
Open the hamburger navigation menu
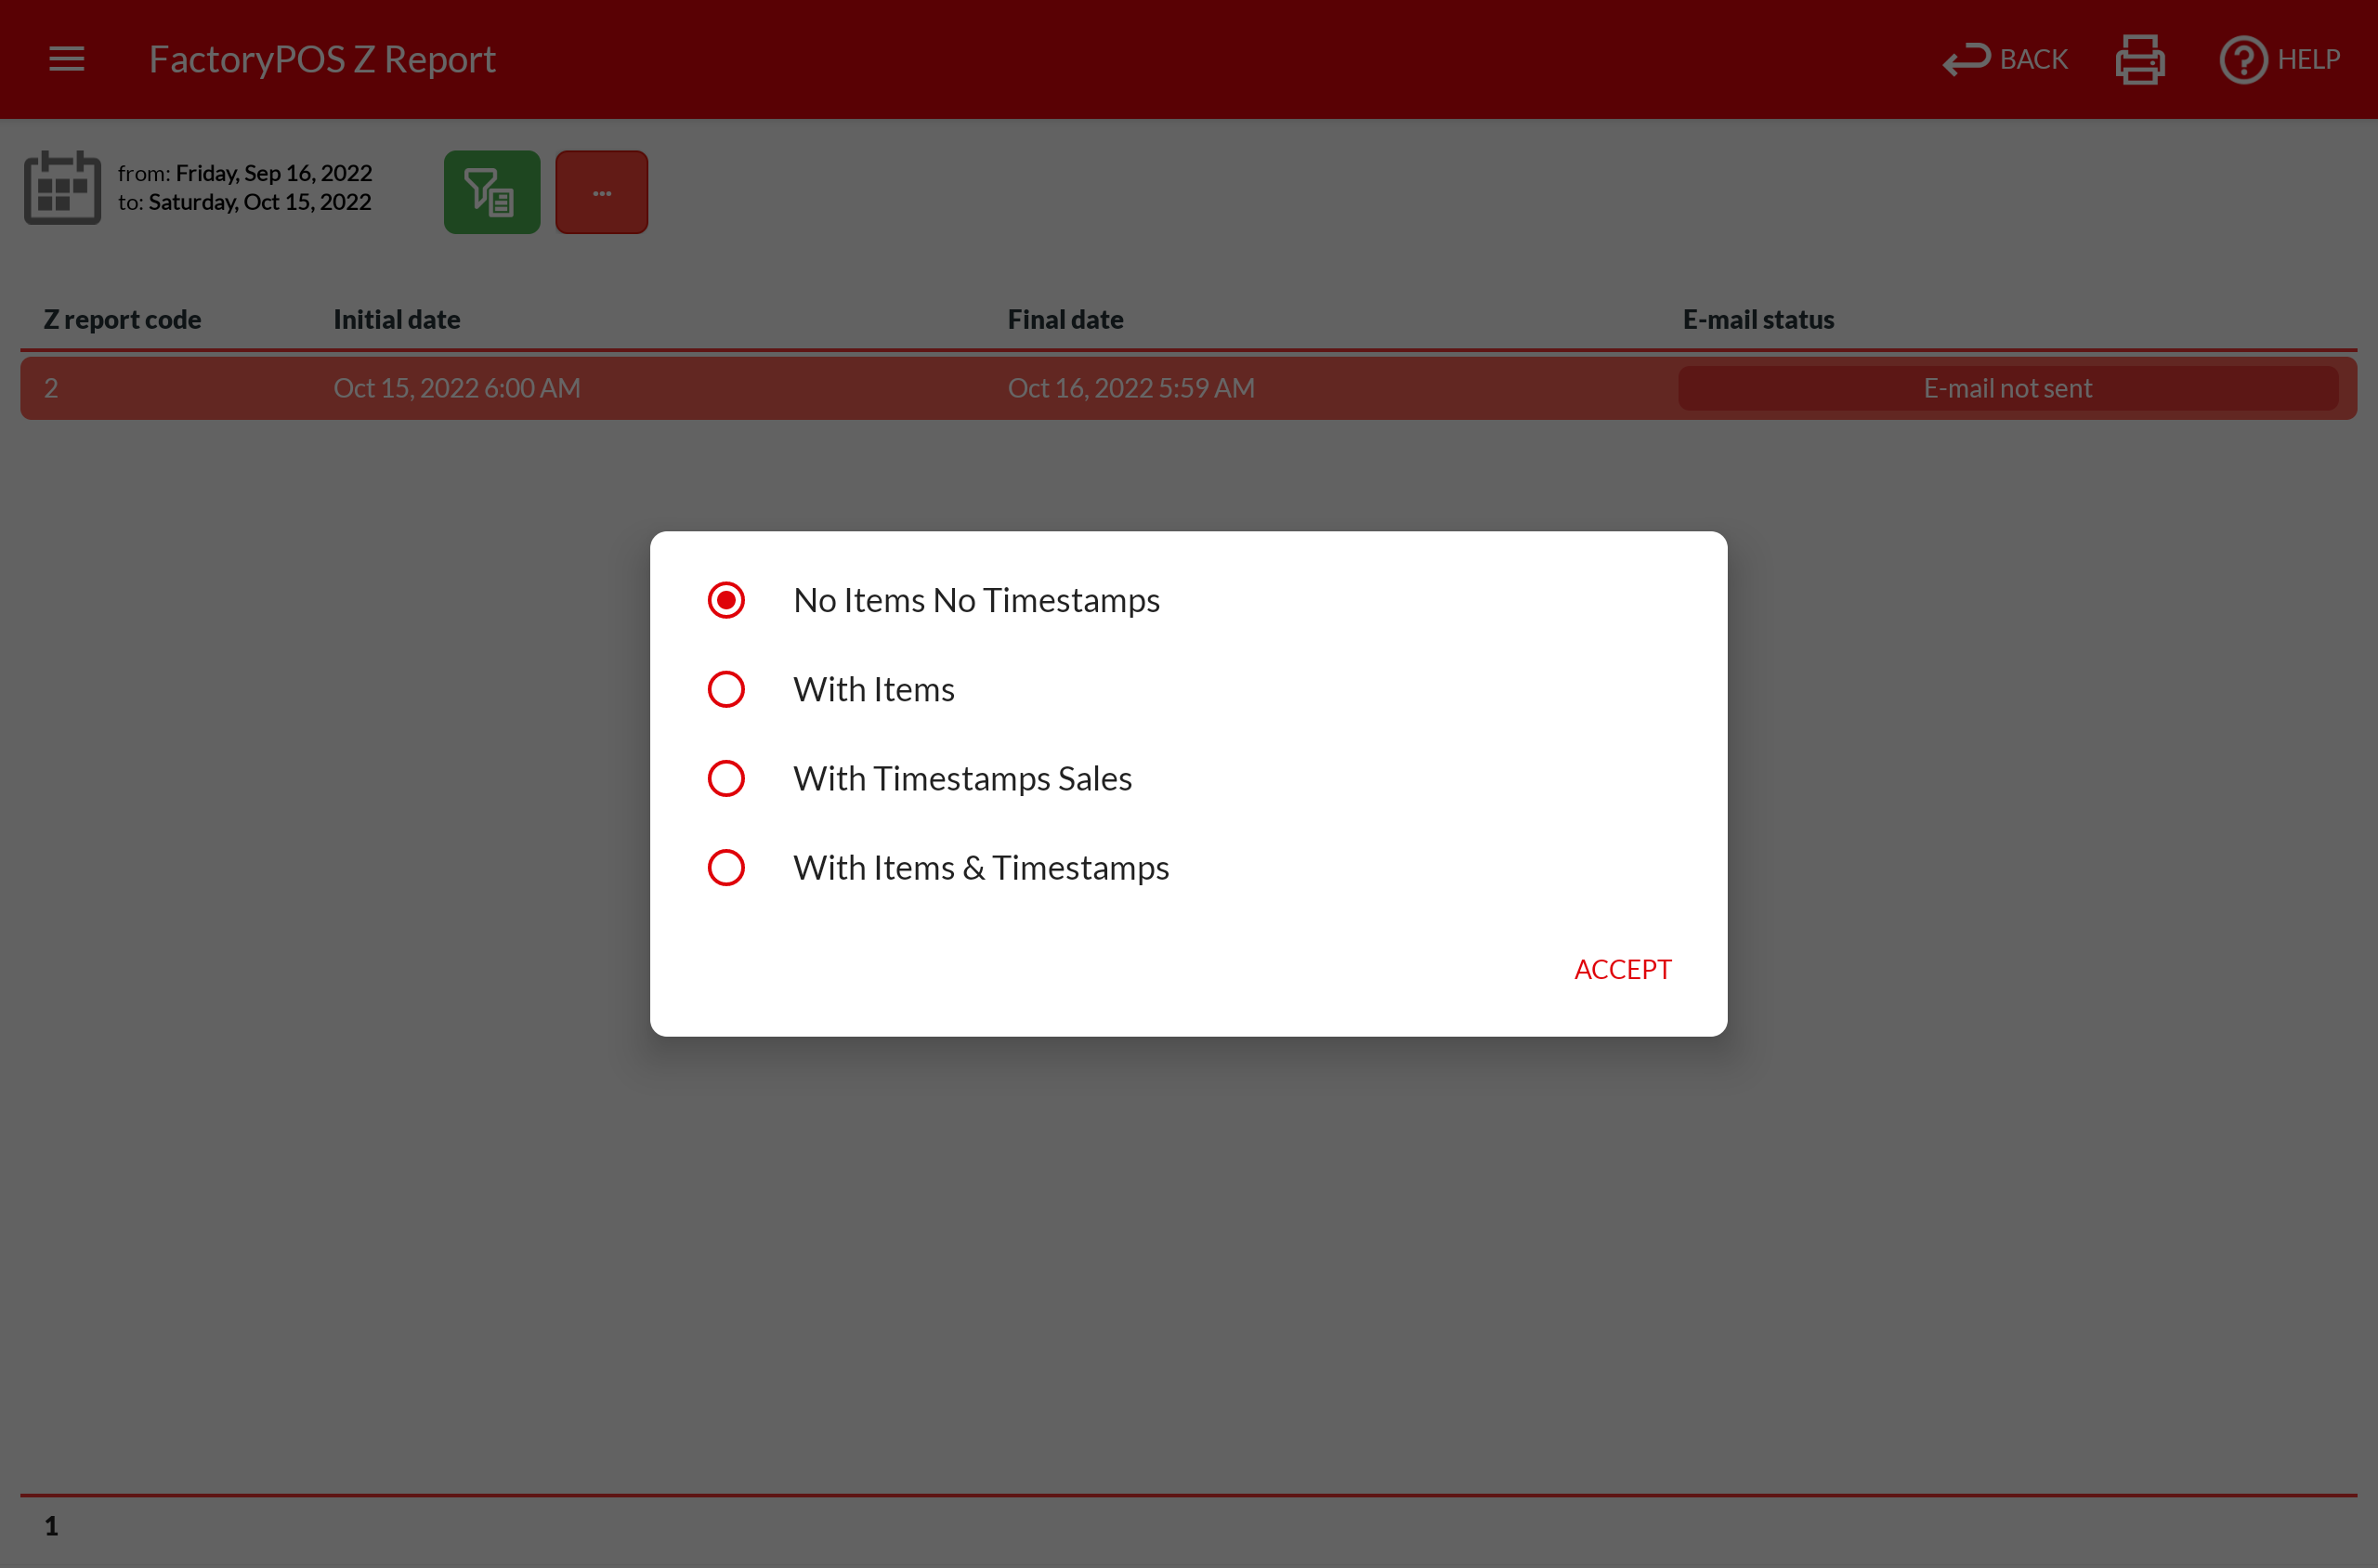coord(66,59)
